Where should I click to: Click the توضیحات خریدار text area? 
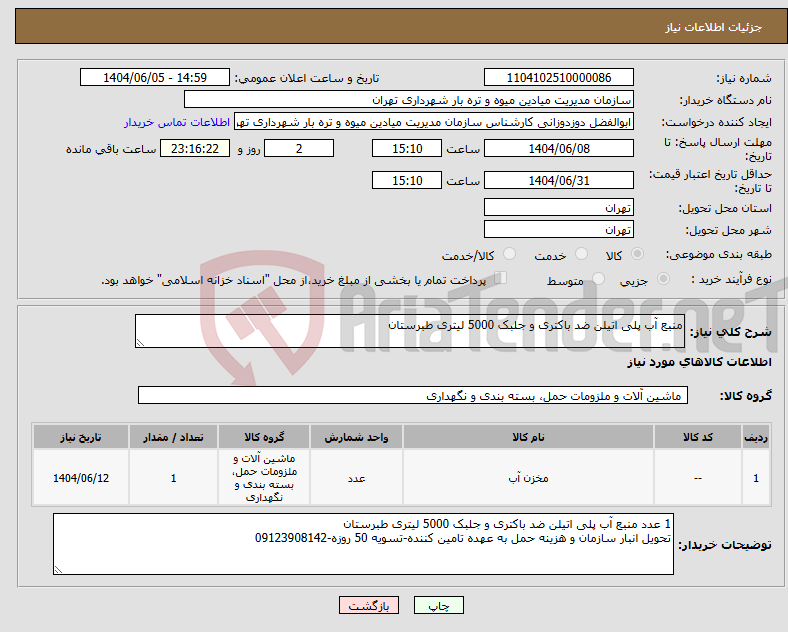363,544
